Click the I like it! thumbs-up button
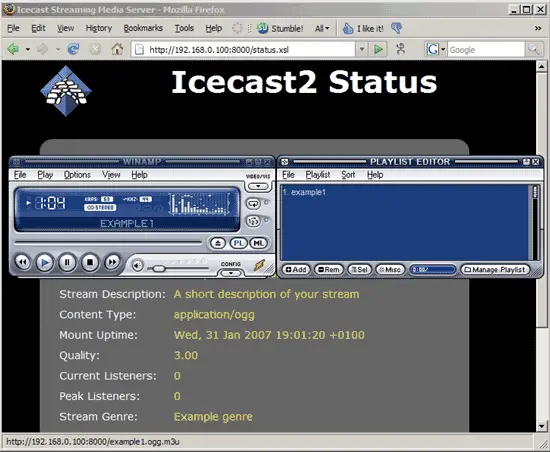This screenshot has height=452, width=550. (363, 28)
